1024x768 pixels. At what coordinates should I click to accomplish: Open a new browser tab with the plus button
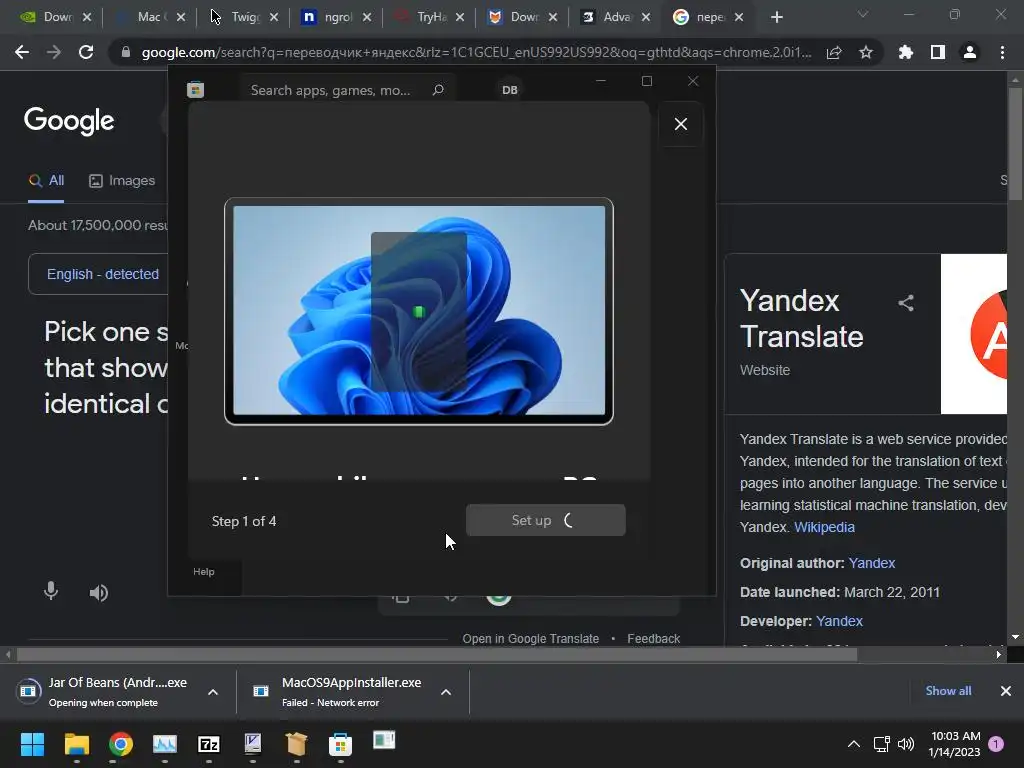tap(776, 17)
